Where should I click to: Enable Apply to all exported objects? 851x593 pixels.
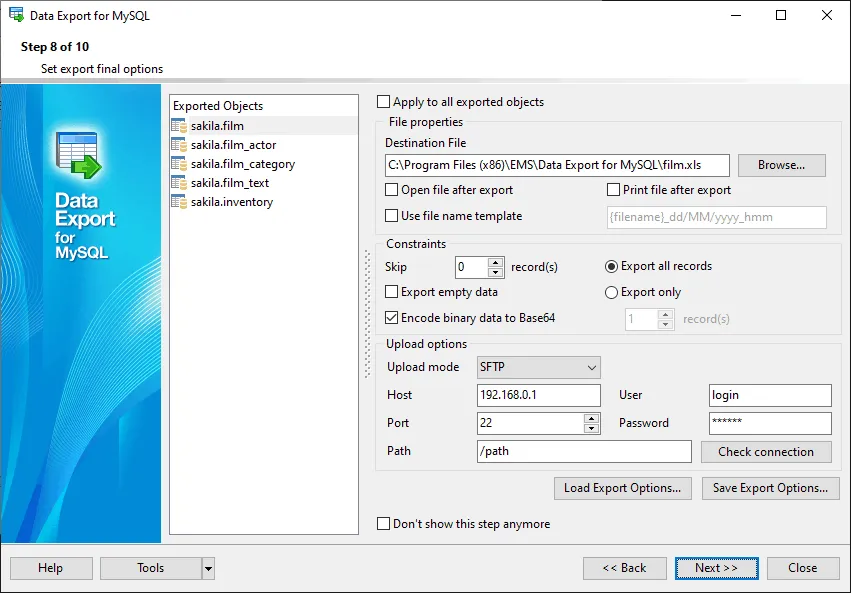pos(383,102)
